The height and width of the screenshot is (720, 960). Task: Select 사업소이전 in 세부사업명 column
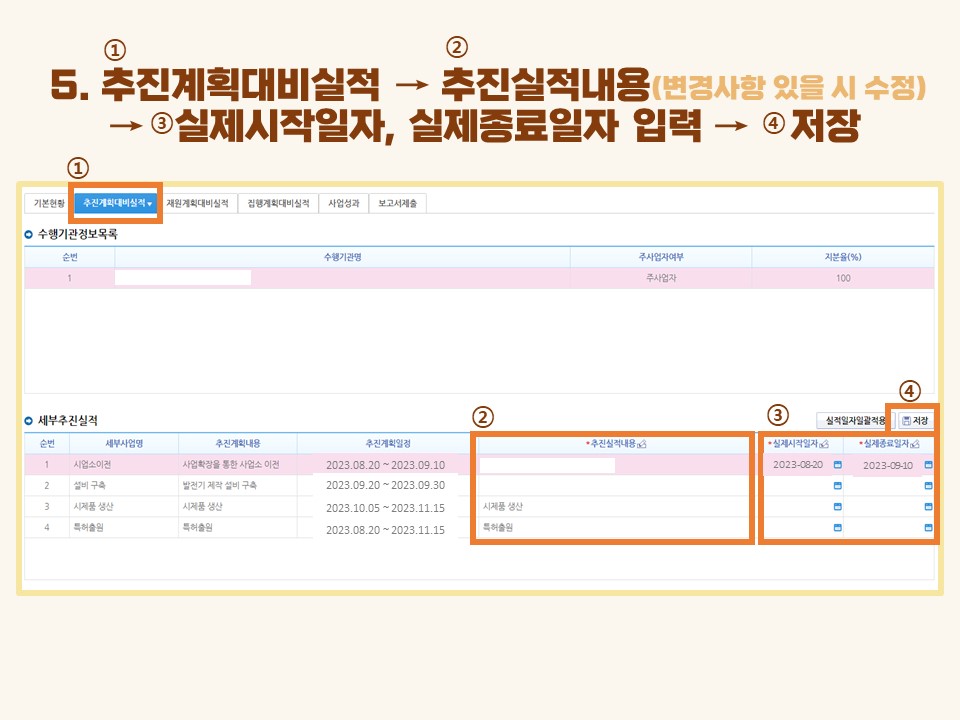92,465
